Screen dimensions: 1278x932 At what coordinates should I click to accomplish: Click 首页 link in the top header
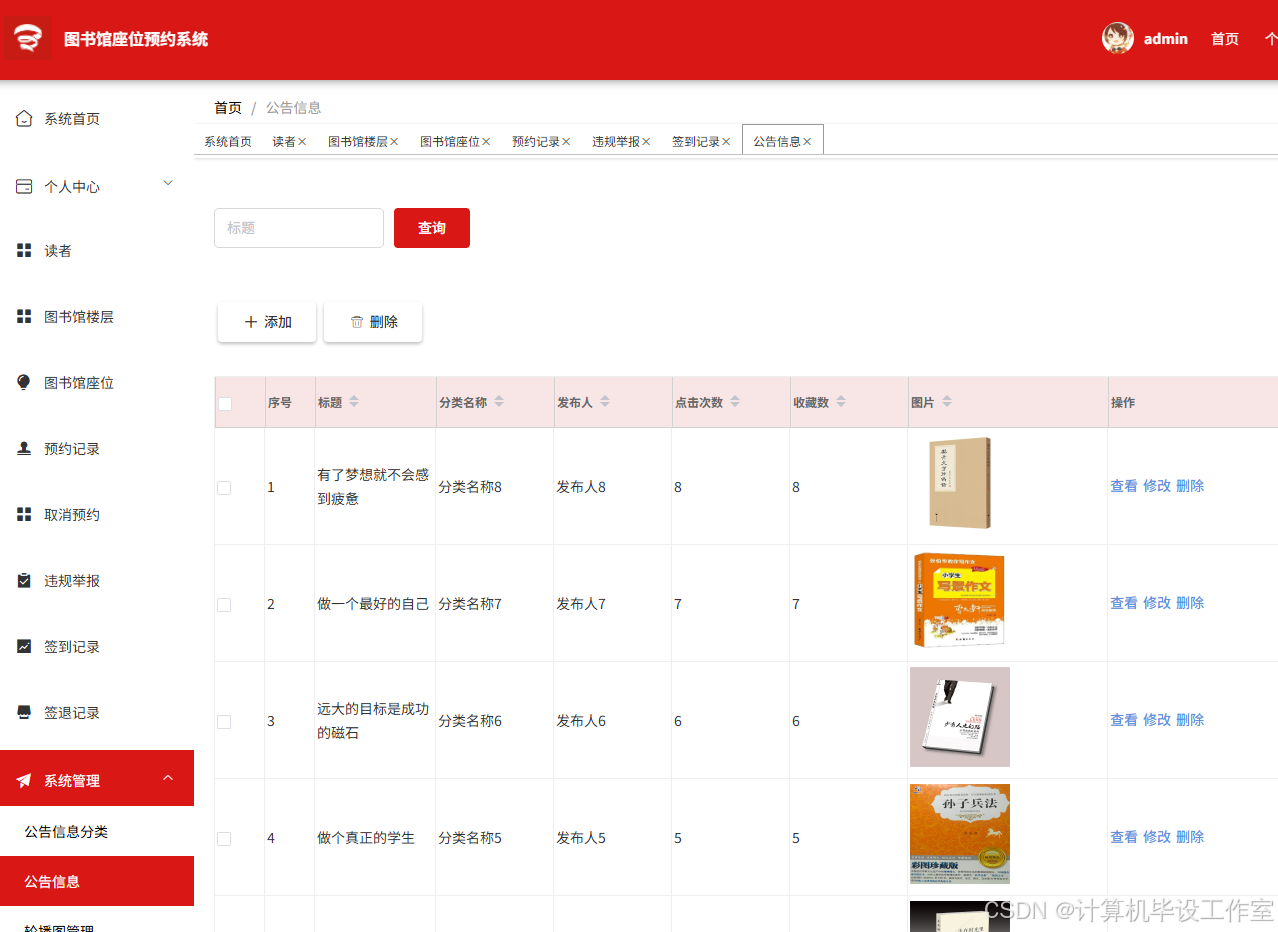tap(1225, 39)
